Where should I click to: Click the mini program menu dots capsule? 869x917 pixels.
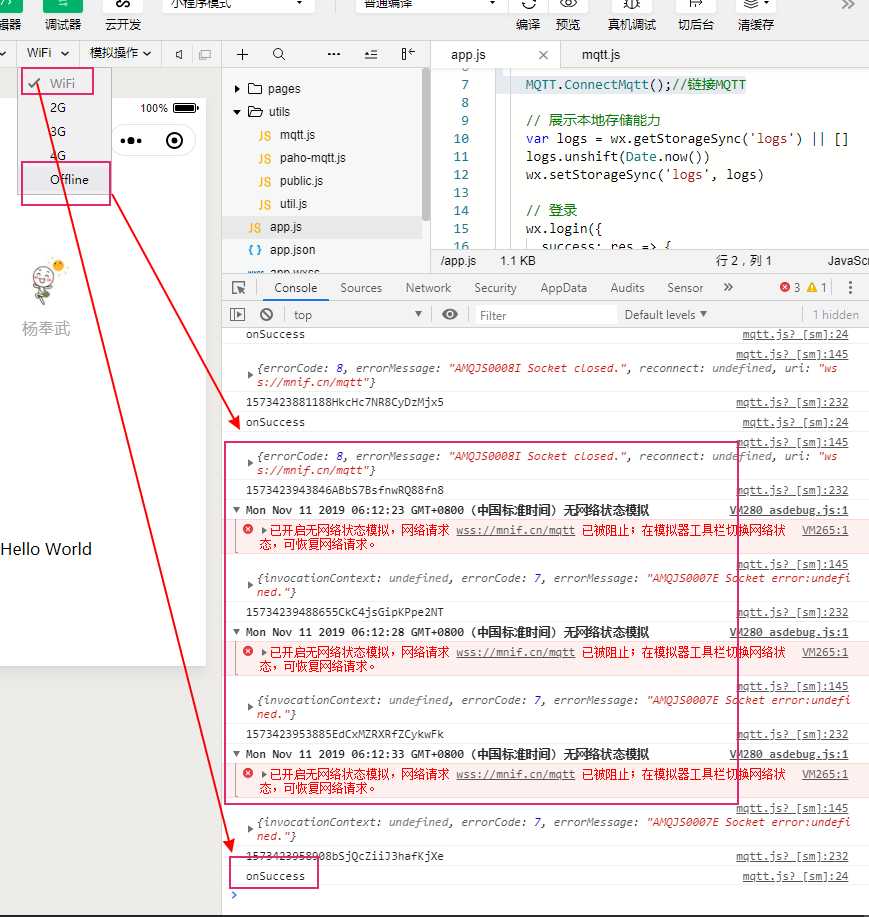tap(131, 140)
